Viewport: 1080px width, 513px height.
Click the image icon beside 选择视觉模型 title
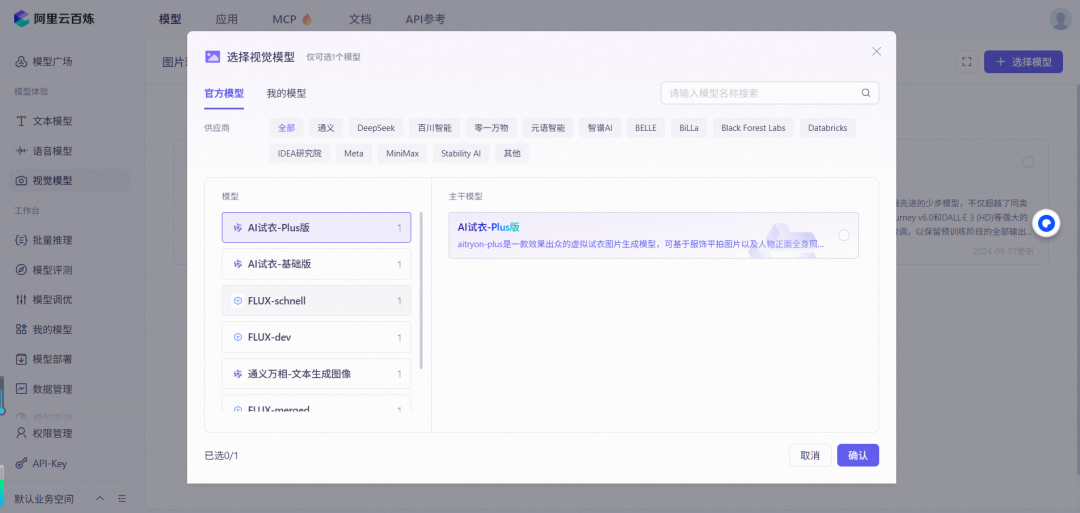(212, 56)
